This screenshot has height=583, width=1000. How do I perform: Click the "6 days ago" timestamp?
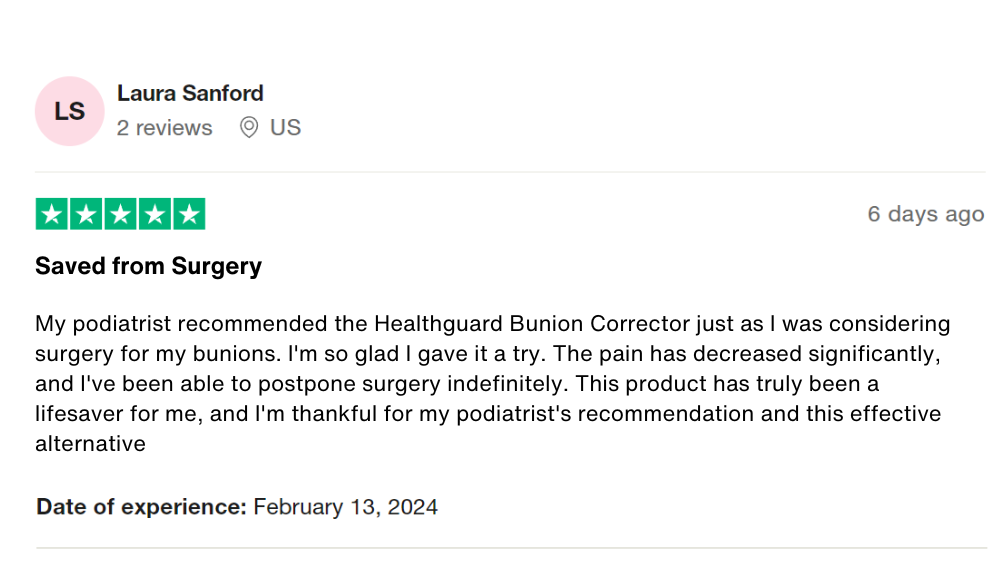point(925,214)
